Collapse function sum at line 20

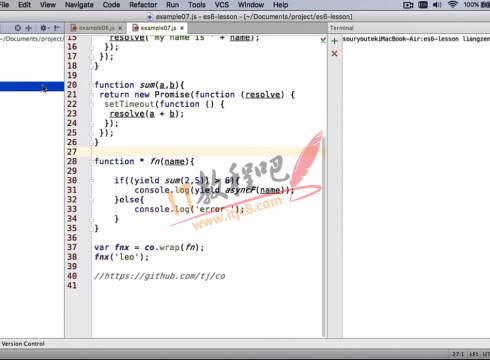pyautogui.click(x=91, y=85)
